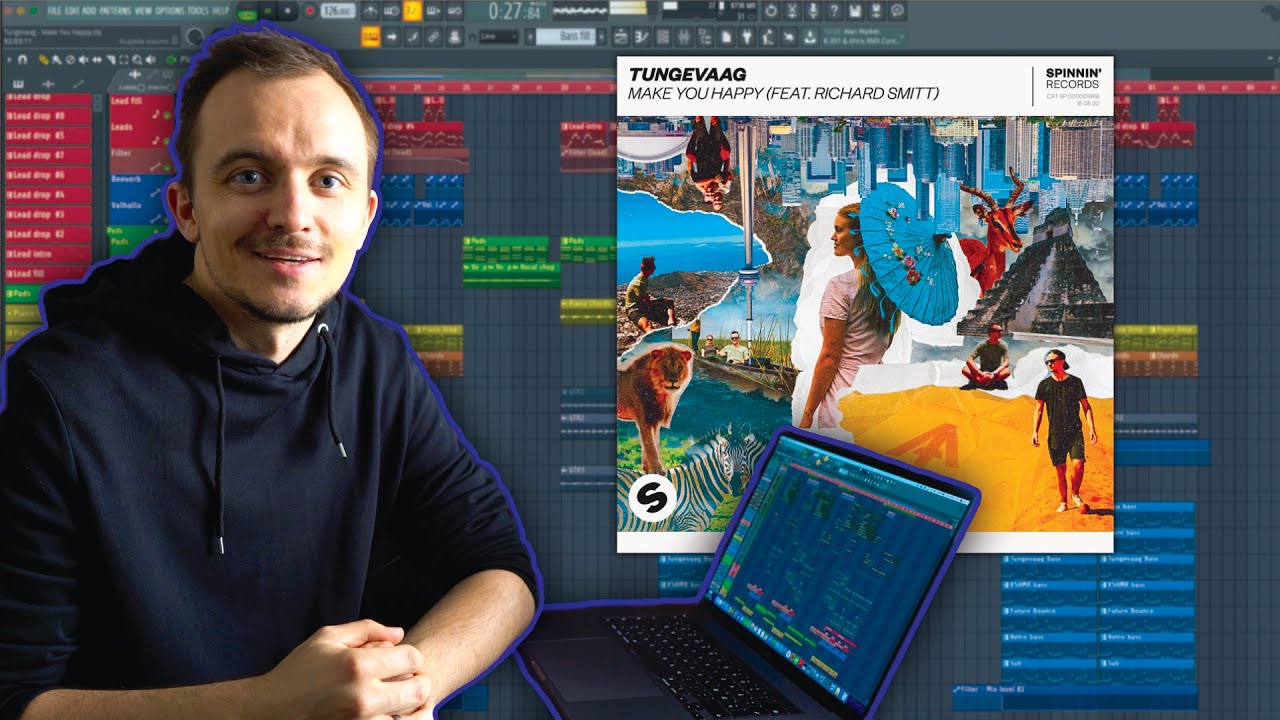
Task: Click the stop button in transport
Action: pyautogui.click(x=288, y=11)
